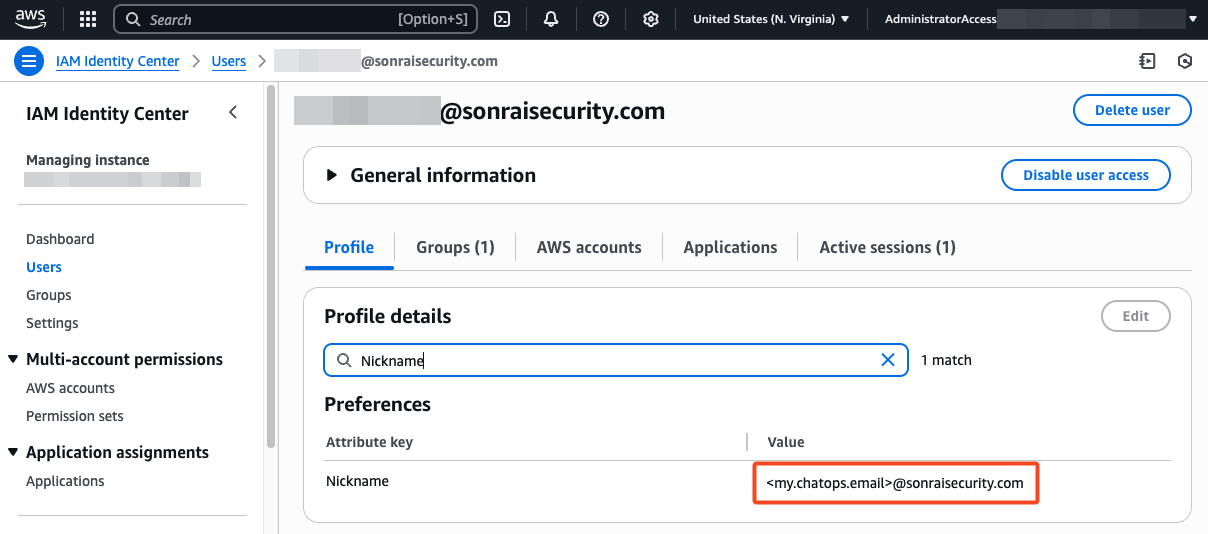Image resolution: width=1208 pixels, height=534 pixels.
Task: Collapse the IAM Identity Center side panel
Action: (x=233, y=112)
